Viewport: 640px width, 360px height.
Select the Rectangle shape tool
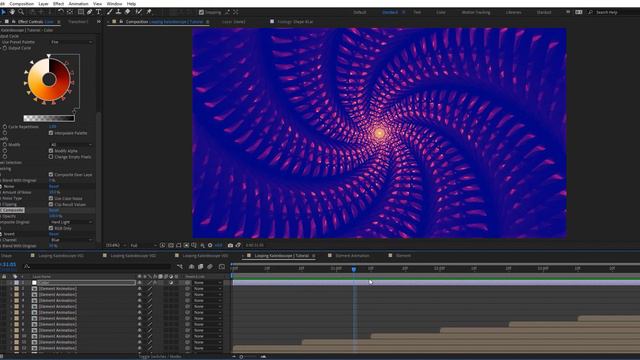(81, 12)
